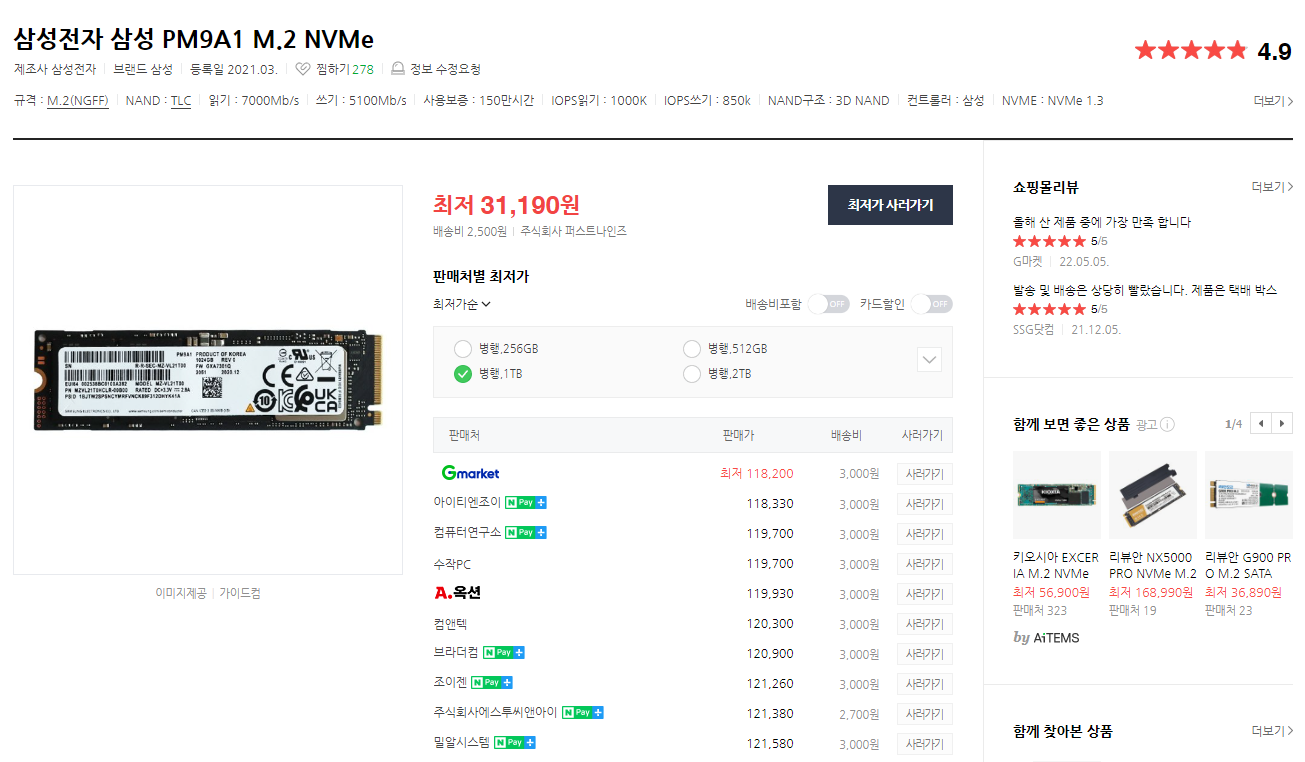Select the 병행,1TB option
The image size is (1305, 762).
[462, 374]
